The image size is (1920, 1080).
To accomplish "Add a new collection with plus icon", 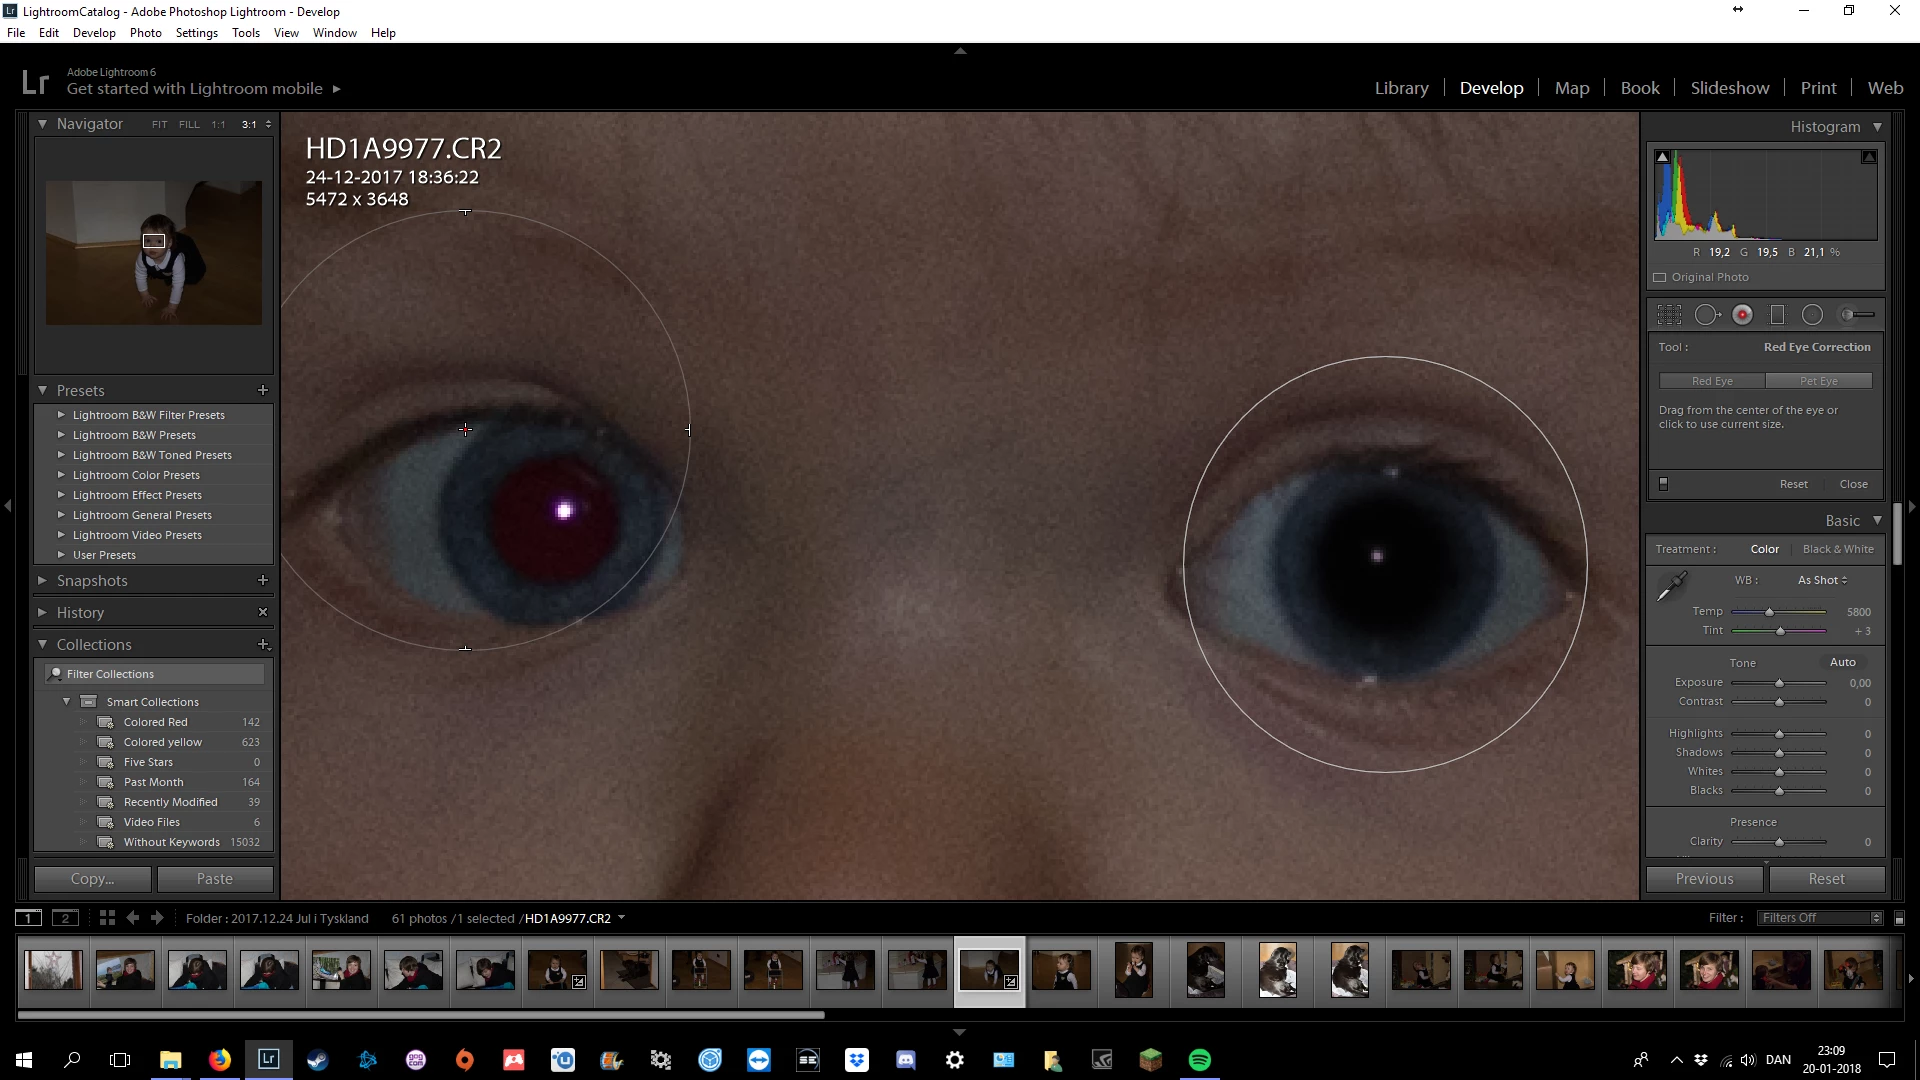I will tap(263, 645).
